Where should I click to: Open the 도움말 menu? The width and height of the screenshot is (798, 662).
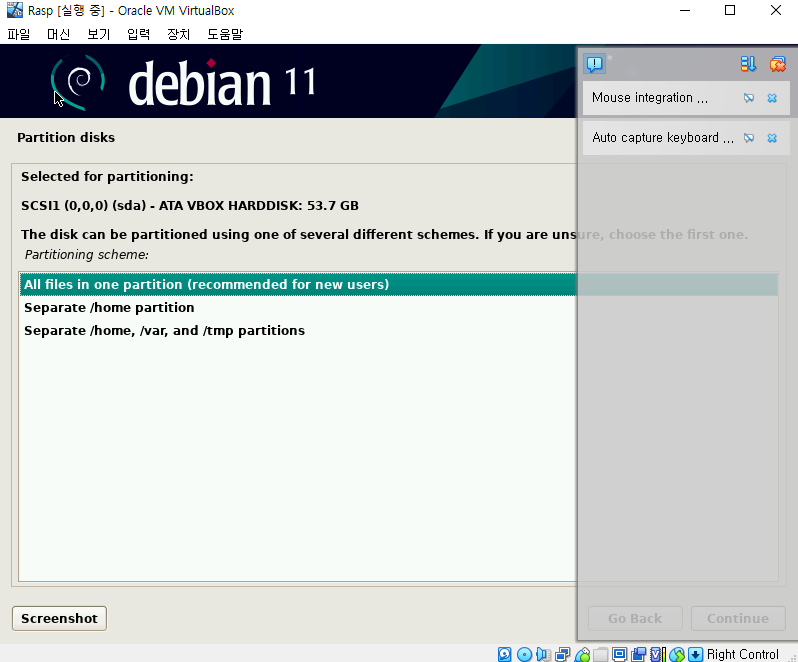coord(225,34)
